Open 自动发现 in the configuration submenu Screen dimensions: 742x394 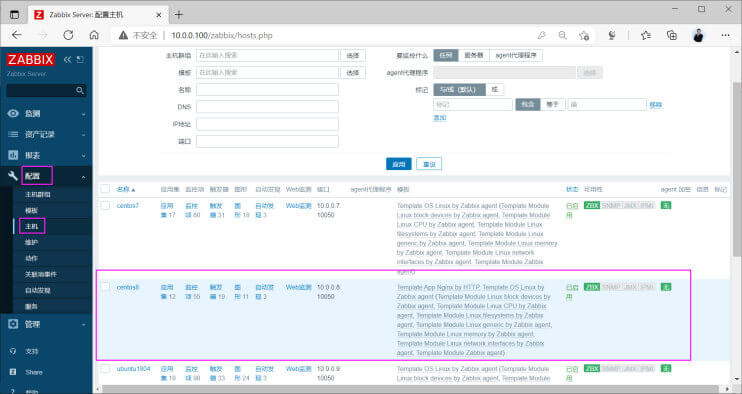click(38, 290)
